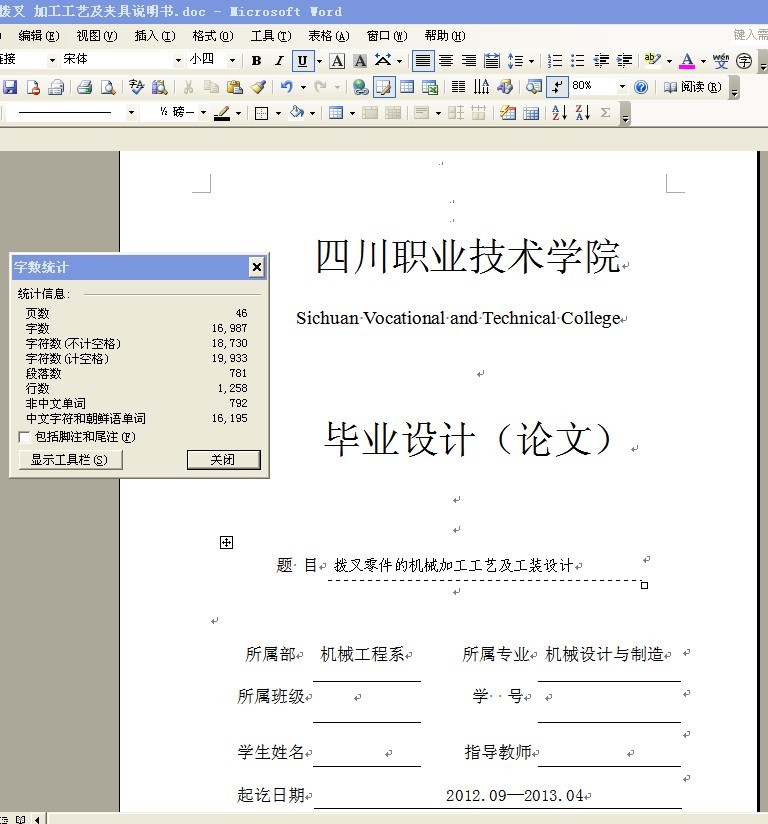Click the Permission restricted document icon

[x=33, y=87]
